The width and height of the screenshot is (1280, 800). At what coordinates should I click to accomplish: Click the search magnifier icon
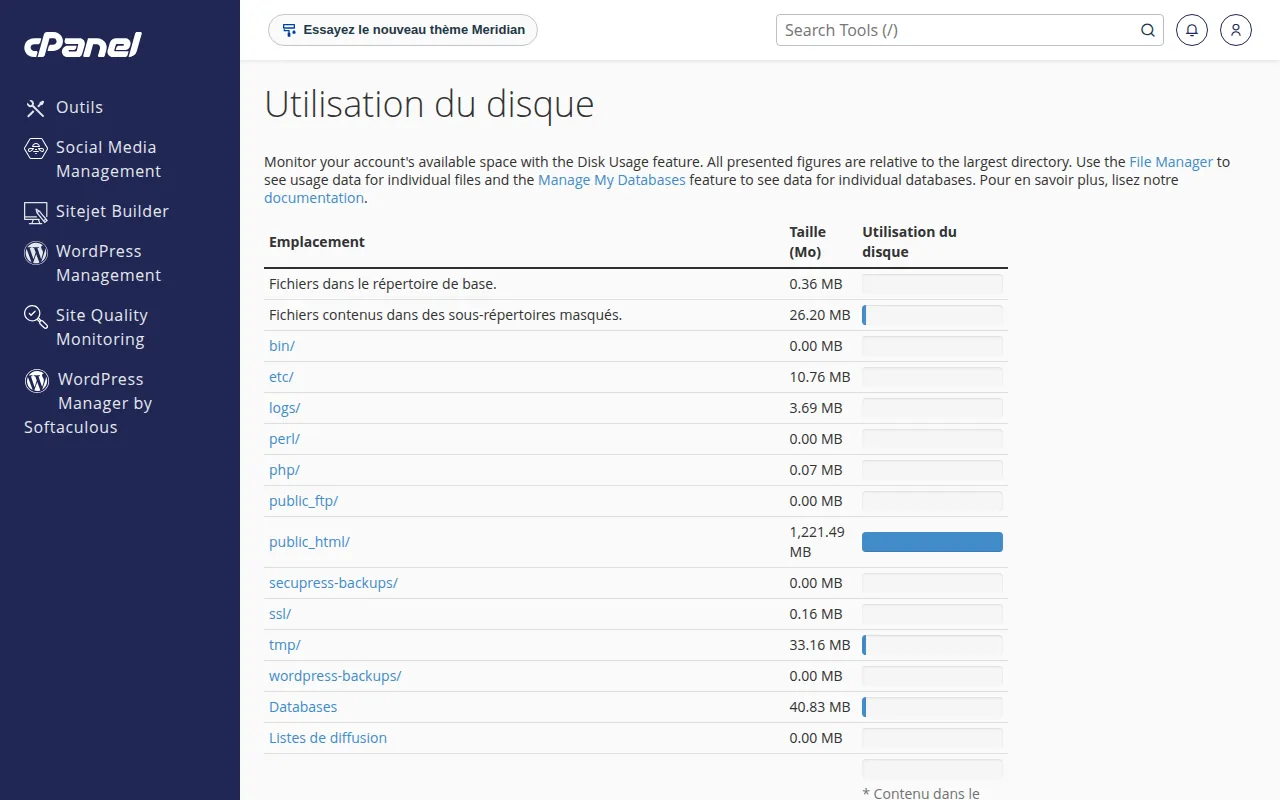[1148, 30]
